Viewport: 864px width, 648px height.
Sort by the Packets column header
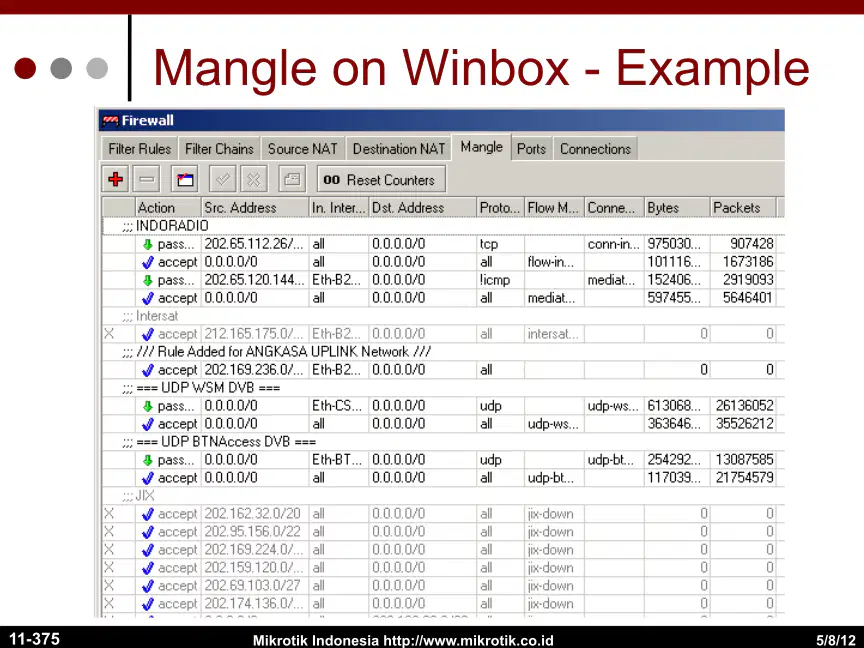coord(743,208)
